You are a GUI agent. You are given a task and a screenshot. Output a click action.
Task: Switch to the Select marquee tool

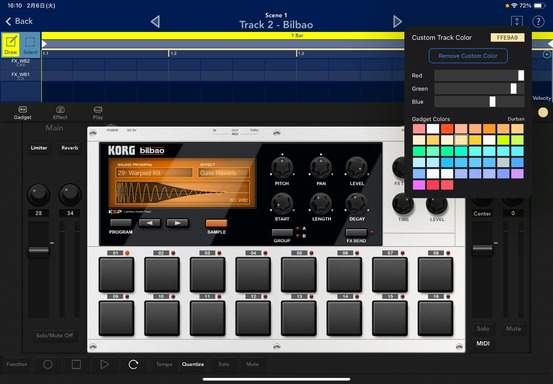(30, 45)
